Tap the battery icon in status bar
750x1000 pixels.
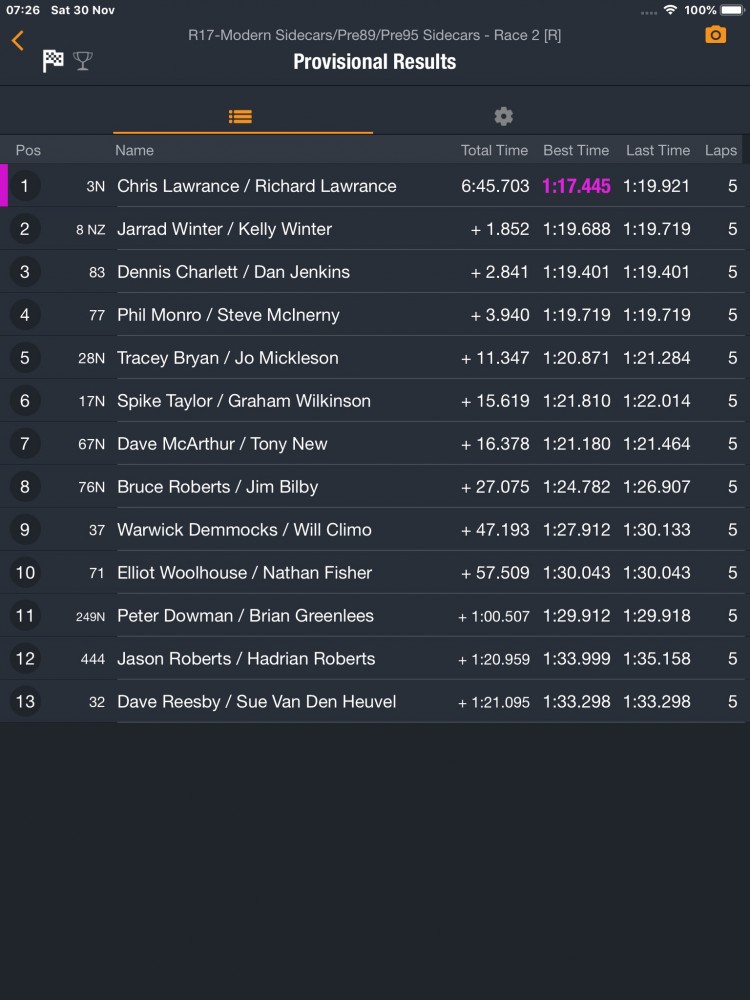[733, 10]
